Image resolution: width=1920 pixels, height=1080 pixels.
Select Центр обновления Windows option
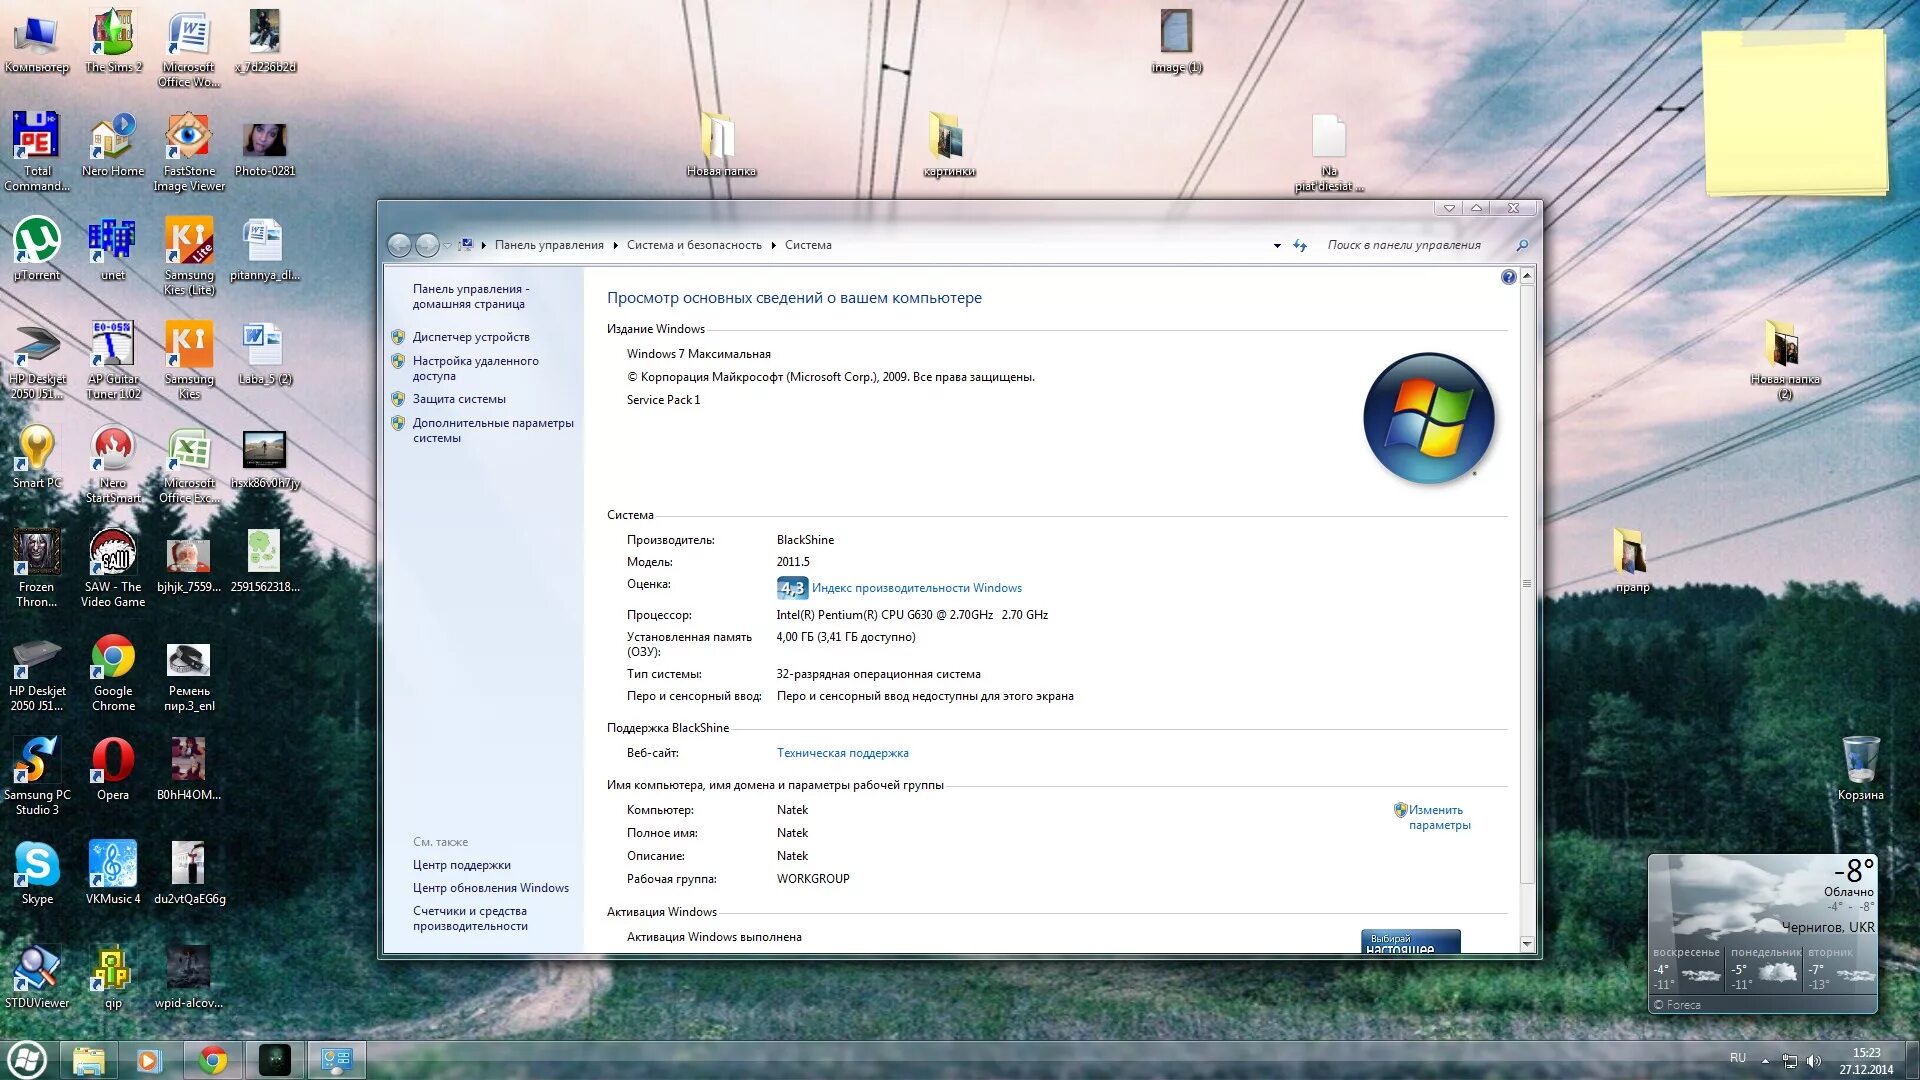[x=491, y=887]
